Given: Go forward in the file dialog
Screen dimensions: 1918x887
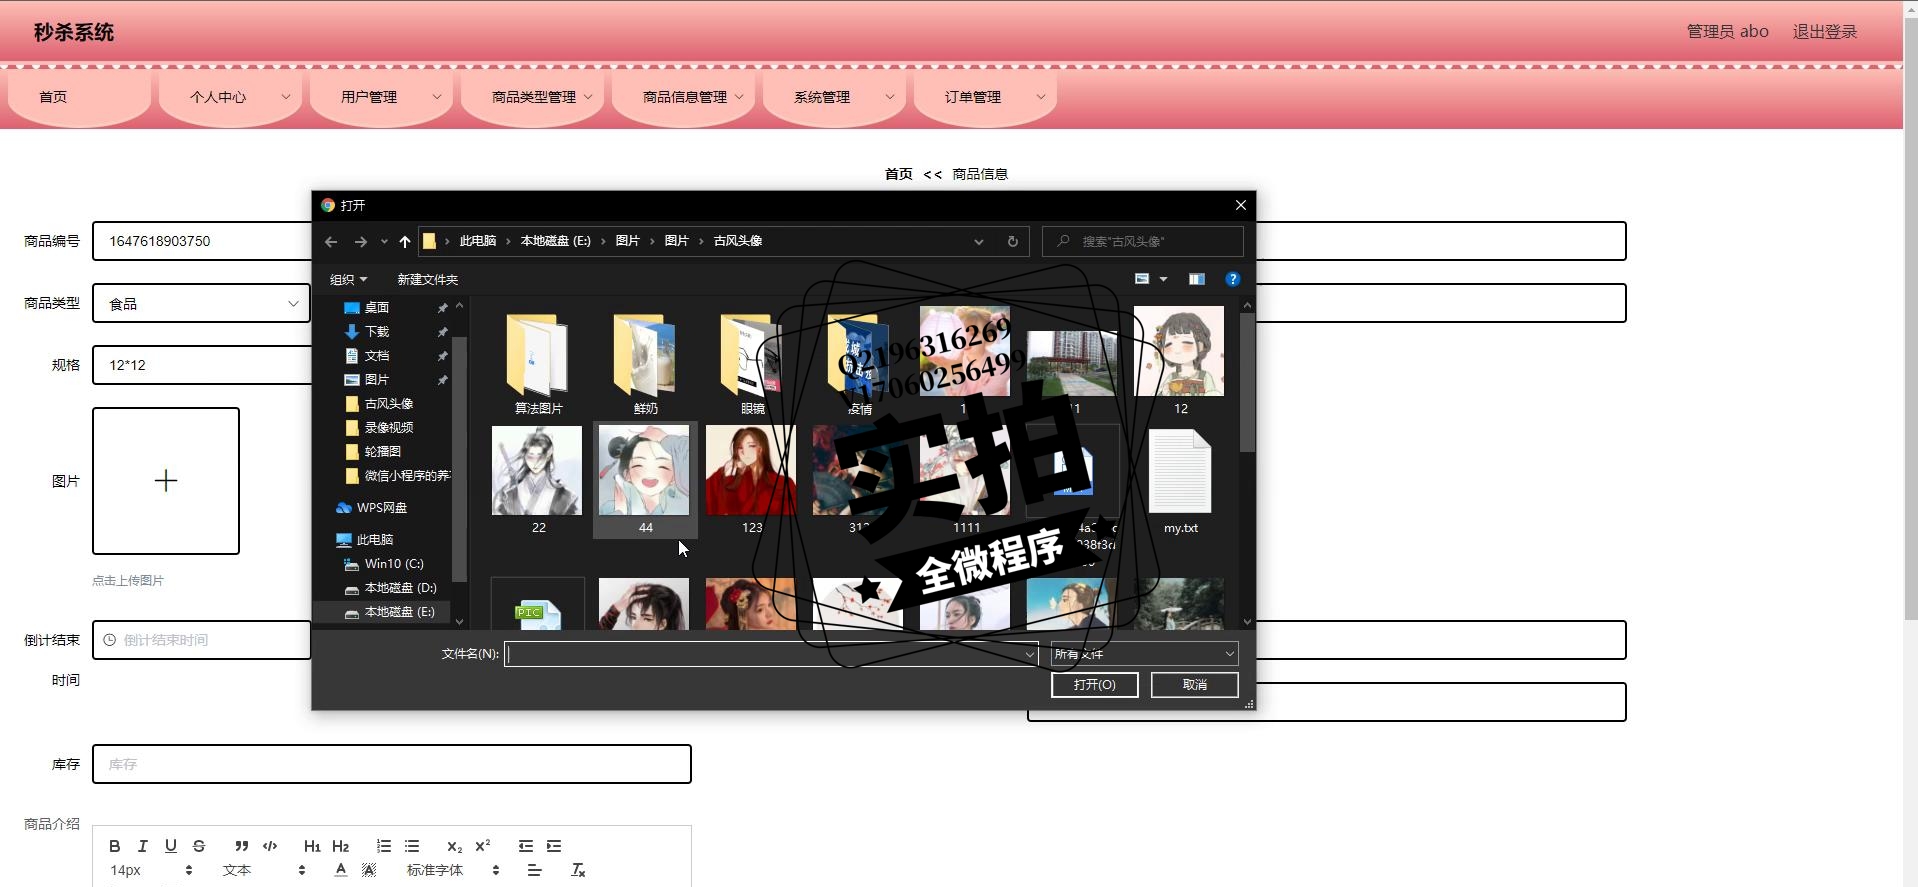Looking at the screenshot, I should pos(361,241).
